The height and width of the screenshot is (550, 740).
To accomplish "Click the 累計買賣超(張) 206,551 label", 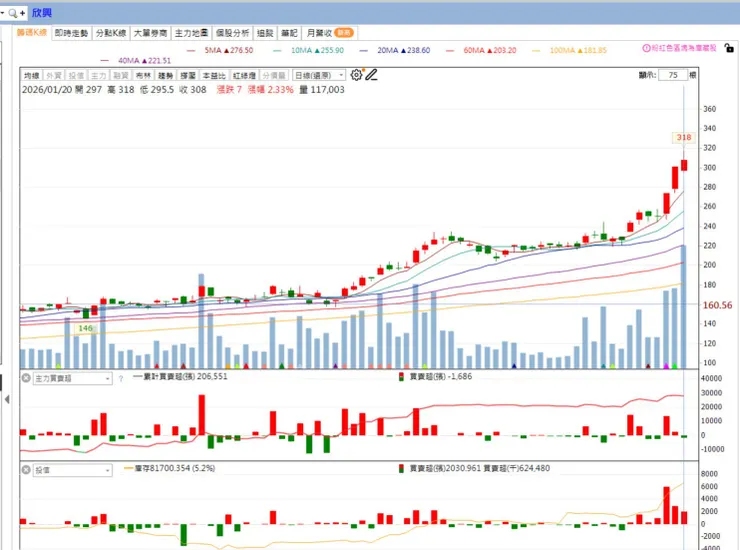I will (x=181, y=376).
